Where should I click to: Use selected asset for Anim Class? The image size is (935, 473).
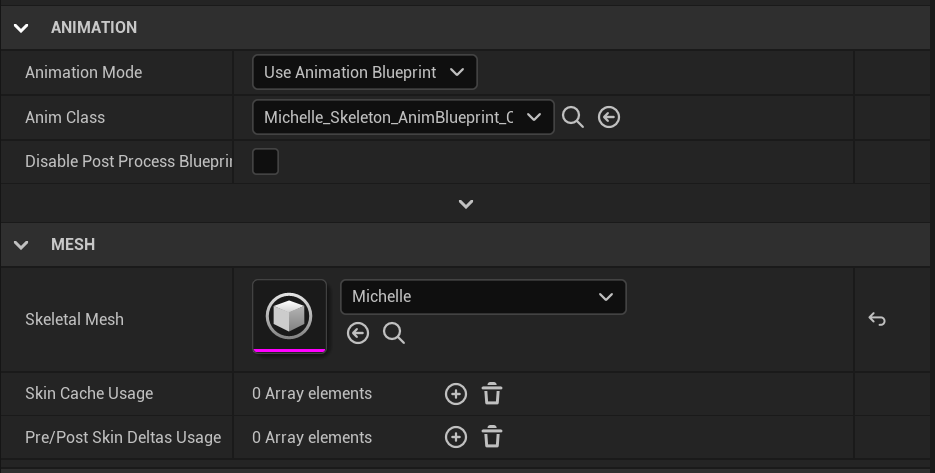pyautogui.click(x=609, y=117)
